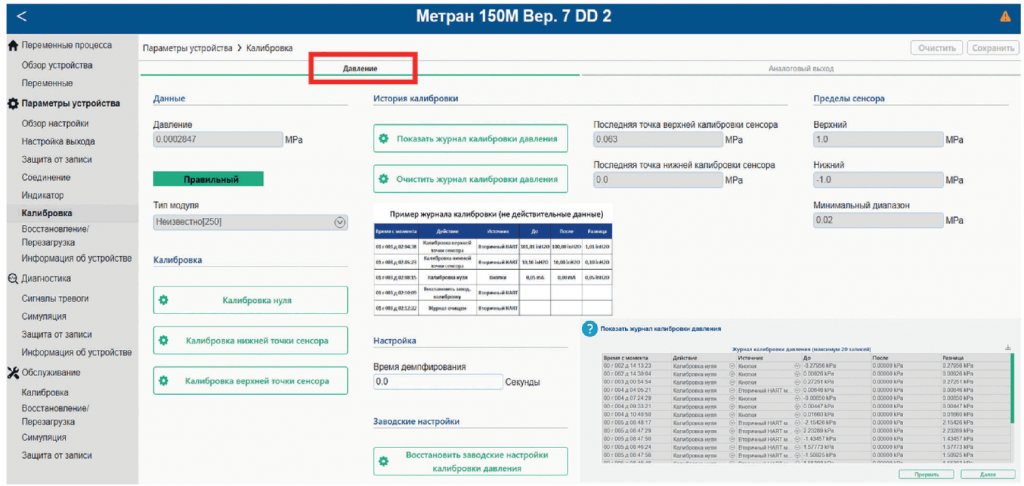Click the Верхний sensor limit field
This screenshot has height=486, width=1024.
pyautogui.click(x=878, y=139)
